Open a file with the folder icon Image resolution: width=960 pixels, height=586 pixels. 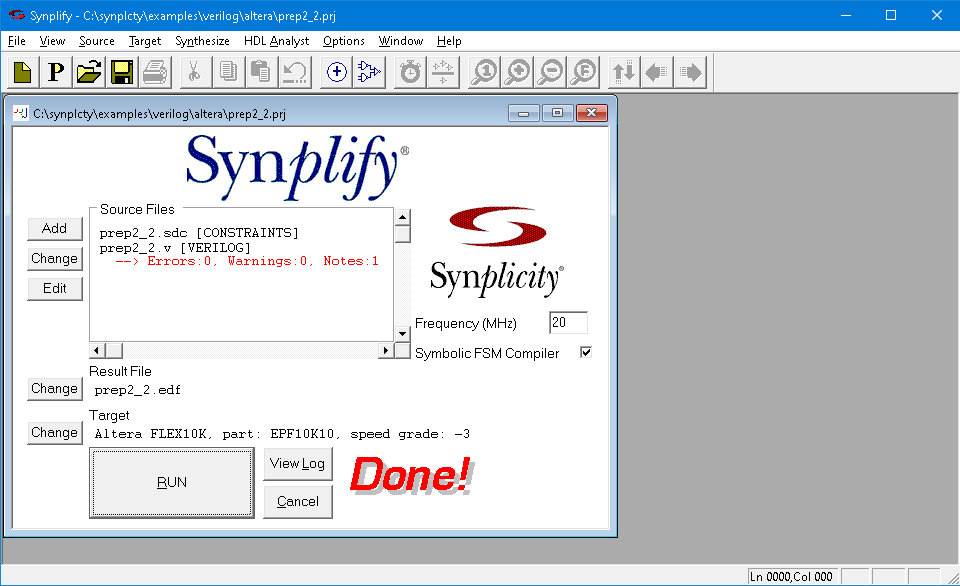pos(89,72)
